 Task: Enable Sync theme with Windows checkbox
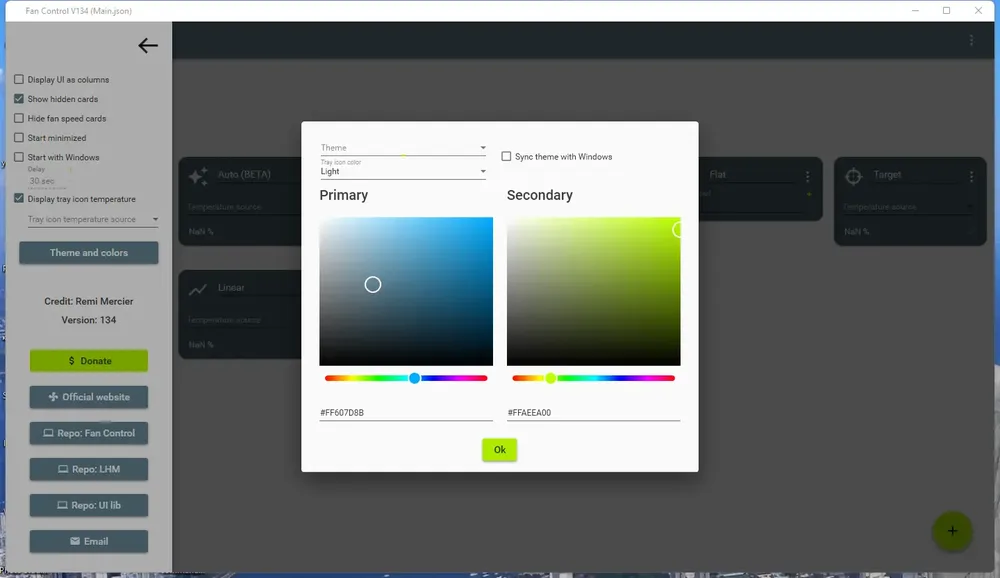(x=506, y=156)
